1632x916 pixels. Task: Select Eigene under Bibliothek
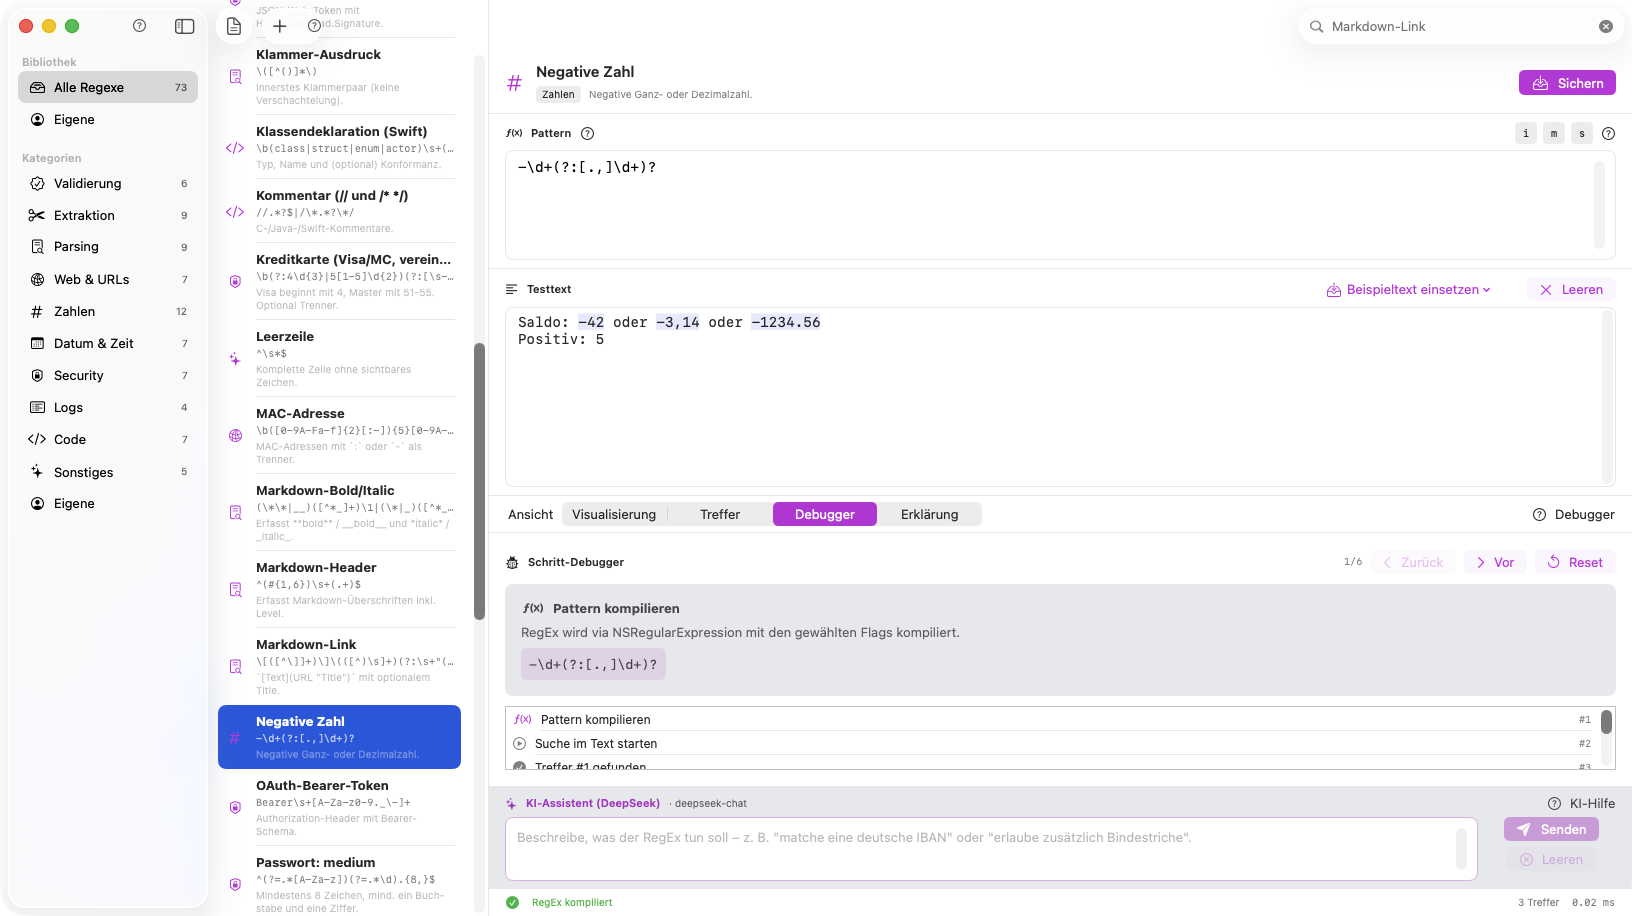pos(108,120)
